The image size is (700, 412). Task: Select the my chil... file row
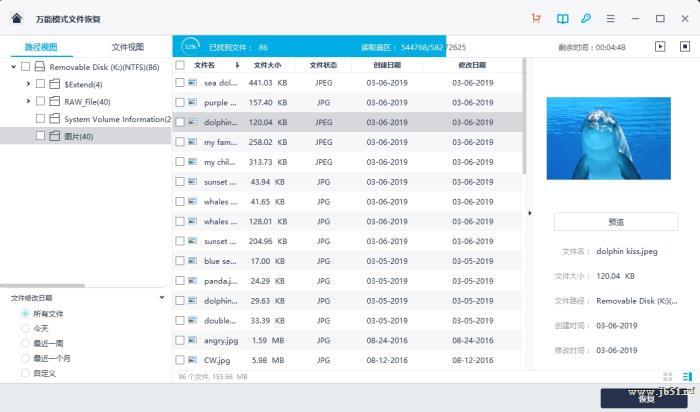point(347,162)
